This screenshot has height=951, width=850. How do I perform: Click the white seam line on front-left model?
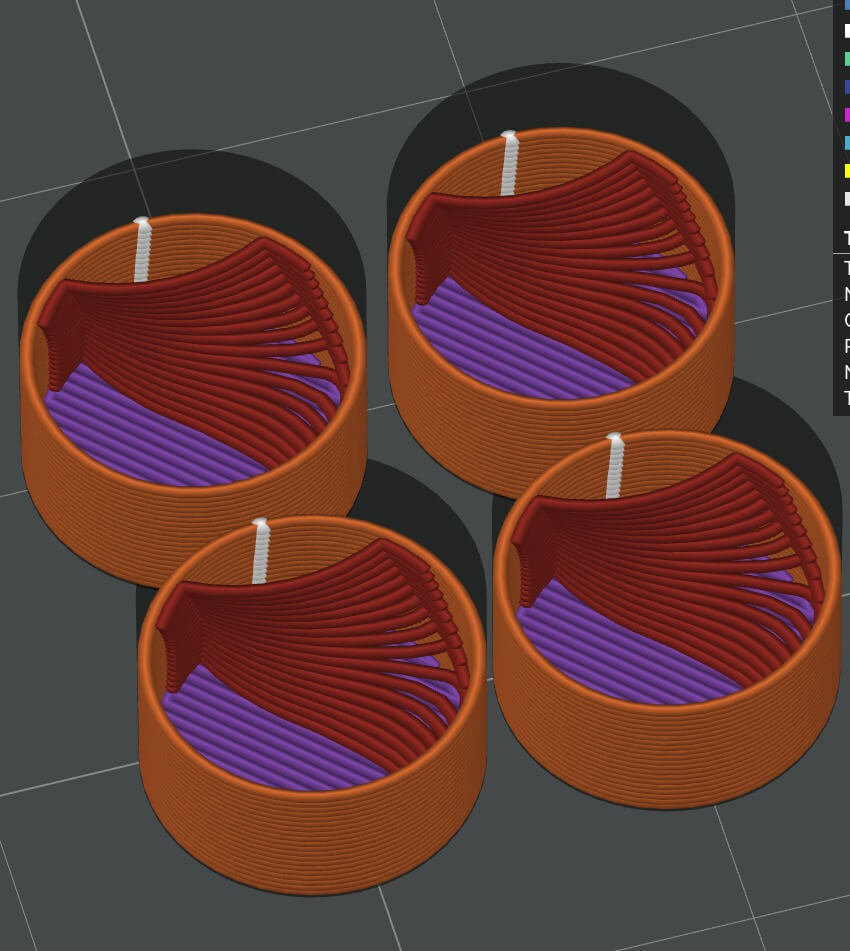[261, 551]
